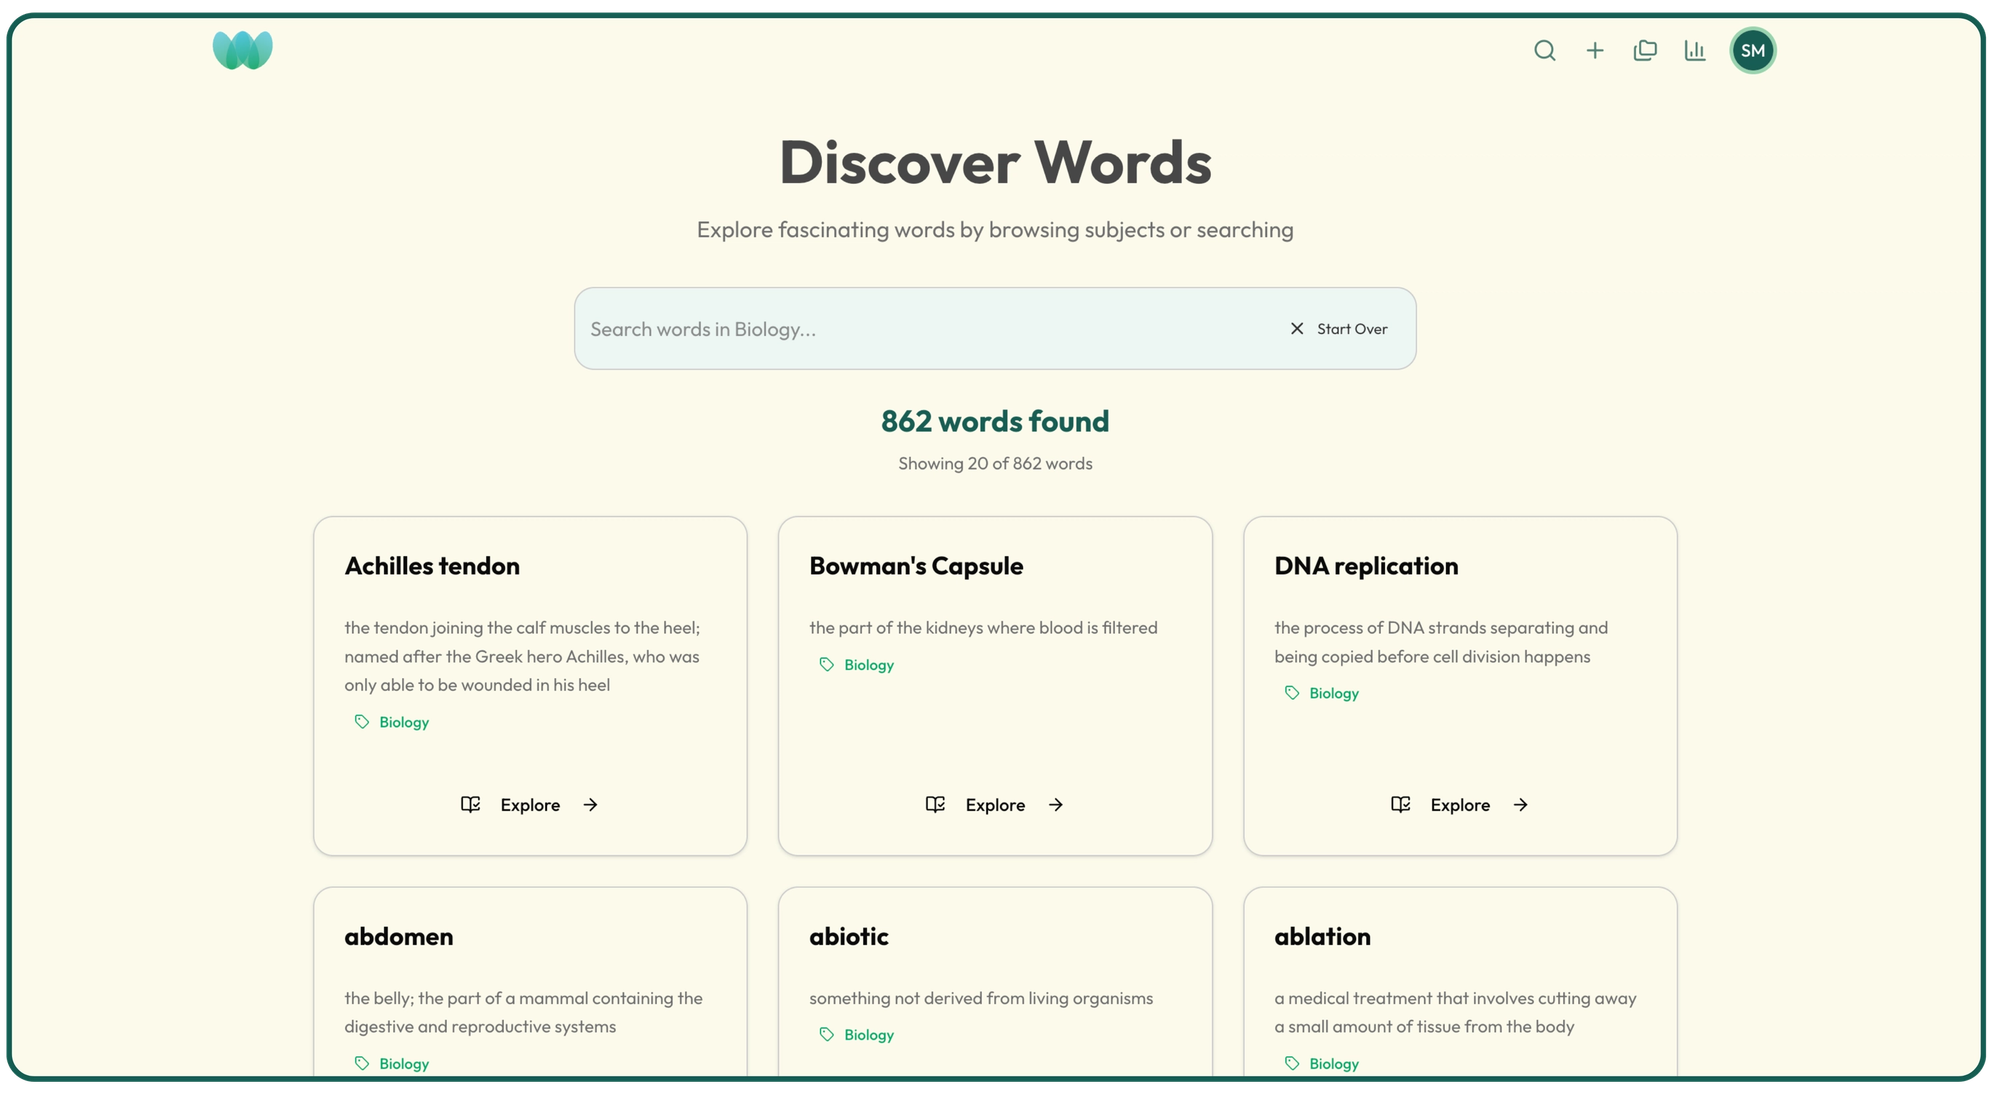
Task: Click arrow icon on DNA replication card
Action: click(x=1520, y=805)
